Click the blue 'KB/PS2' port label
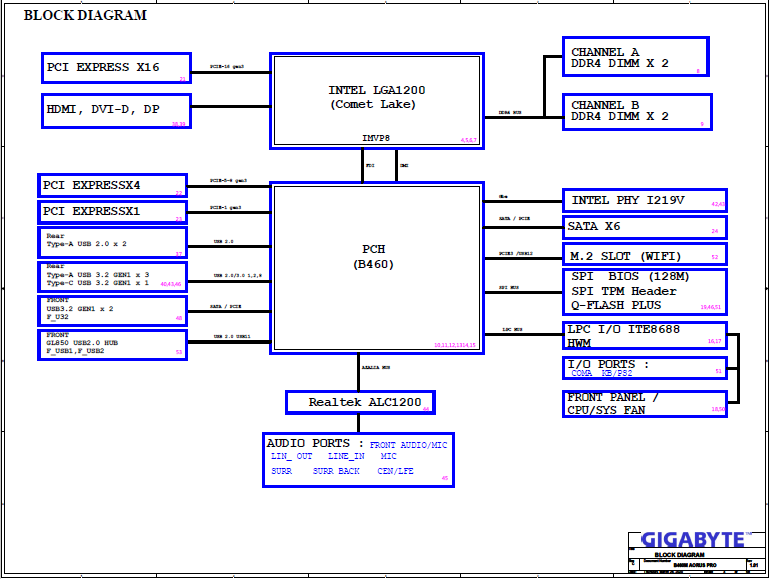 617,373
